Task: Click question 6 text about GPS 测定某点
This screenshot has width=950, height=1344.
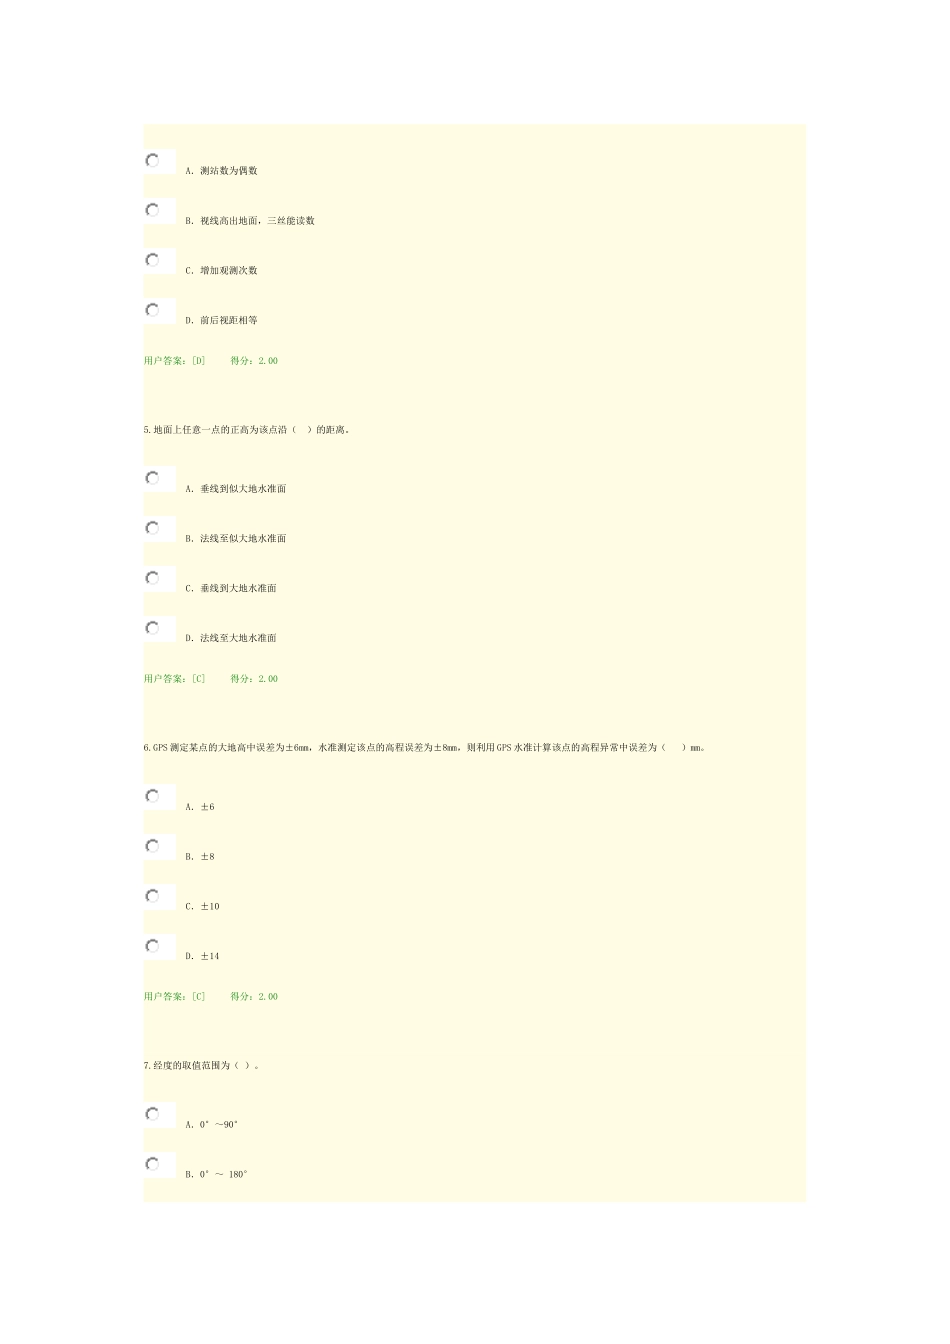Action: 425,748
